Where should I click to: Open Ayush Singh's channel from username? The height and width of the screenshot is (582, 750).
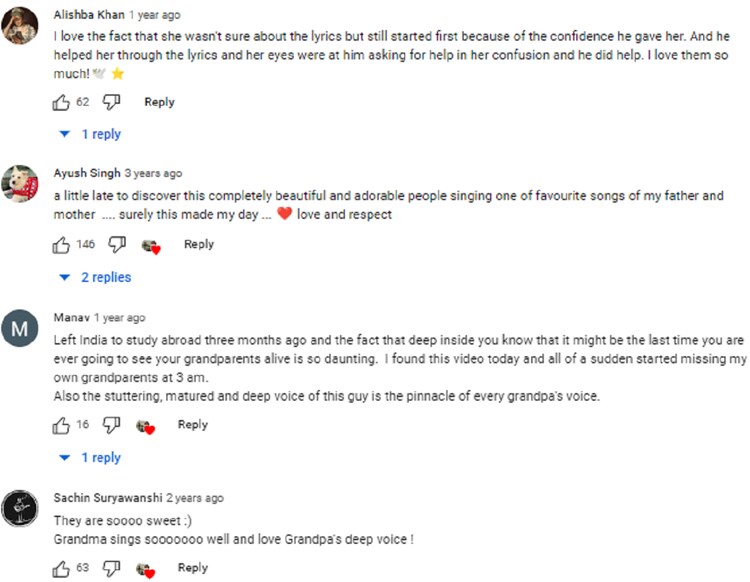click(x=87, y=173)
